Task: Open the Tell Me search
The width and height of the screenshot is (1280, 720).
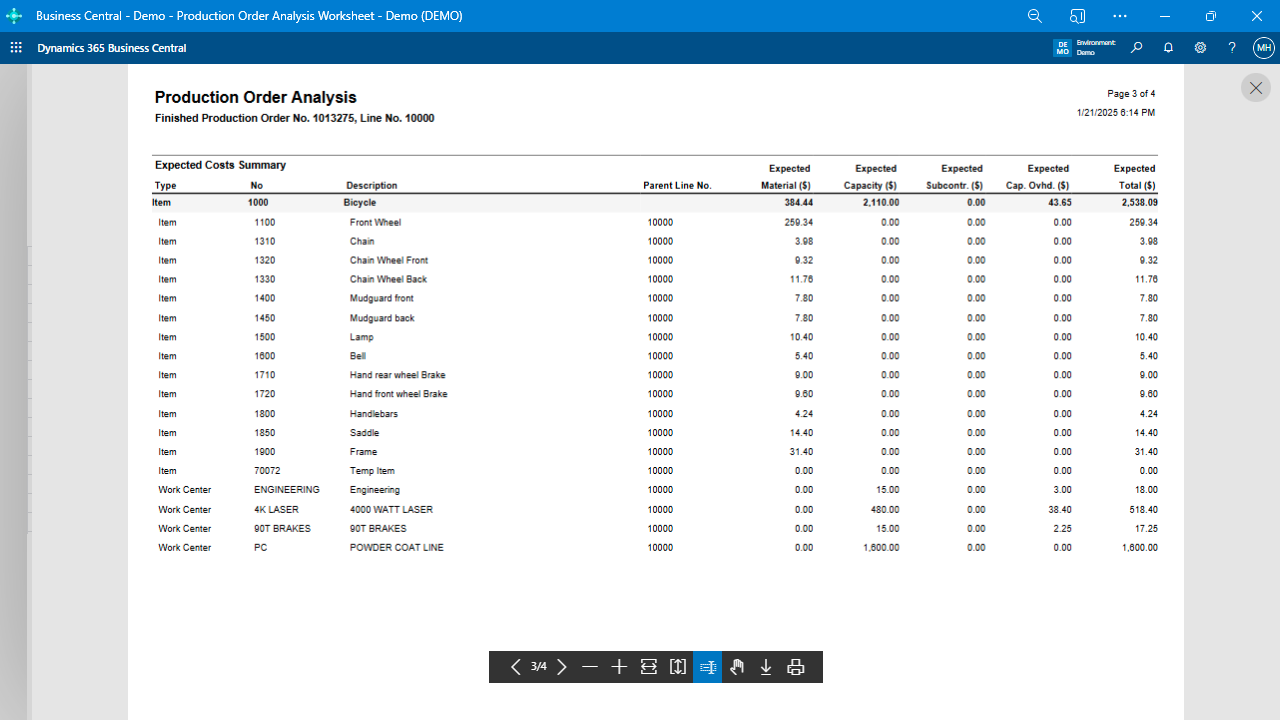Action: (1137, 48)
